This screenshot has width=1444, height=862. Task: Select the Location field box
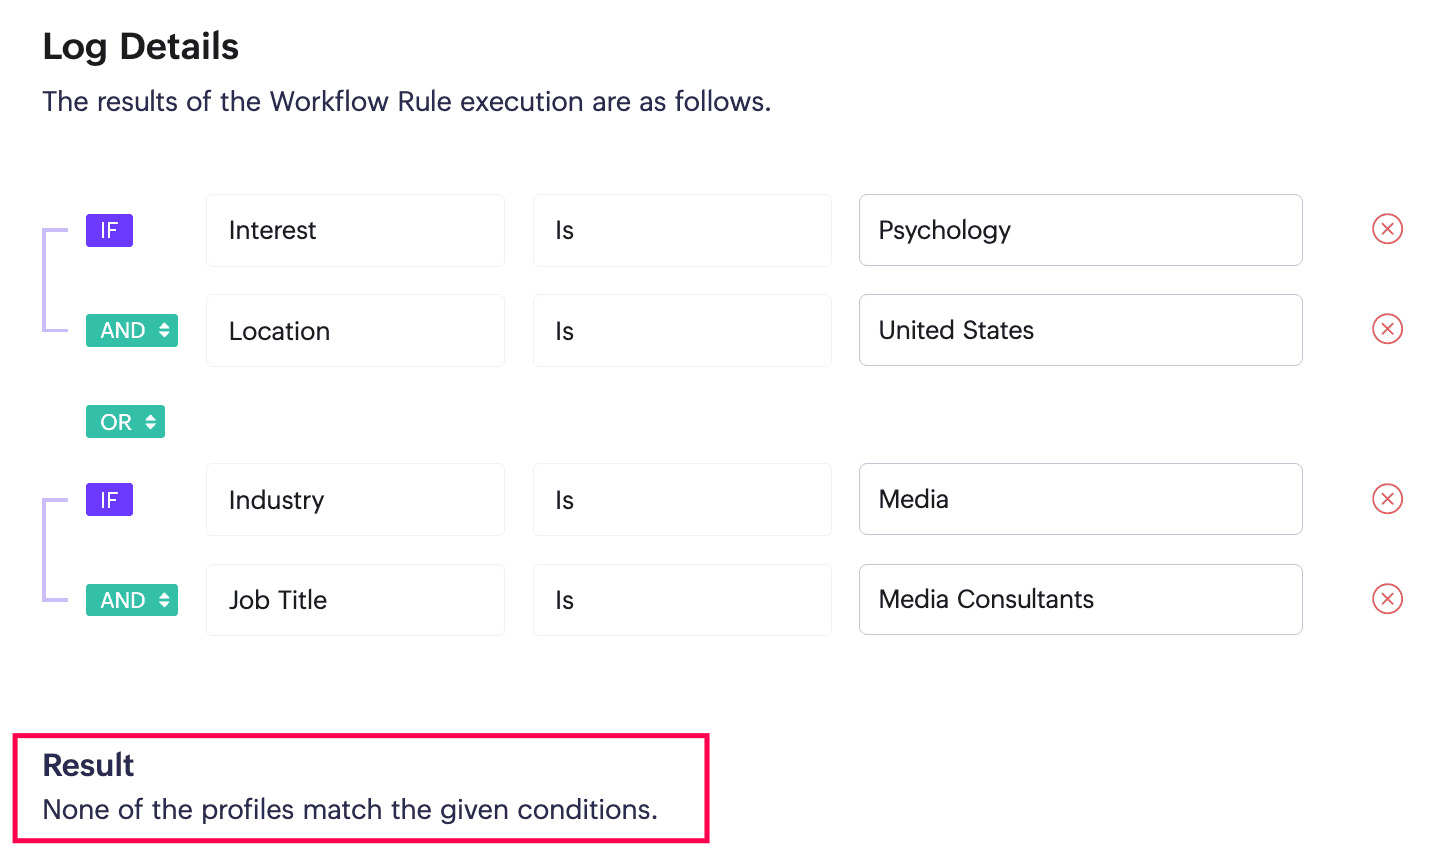click(355, 331)
